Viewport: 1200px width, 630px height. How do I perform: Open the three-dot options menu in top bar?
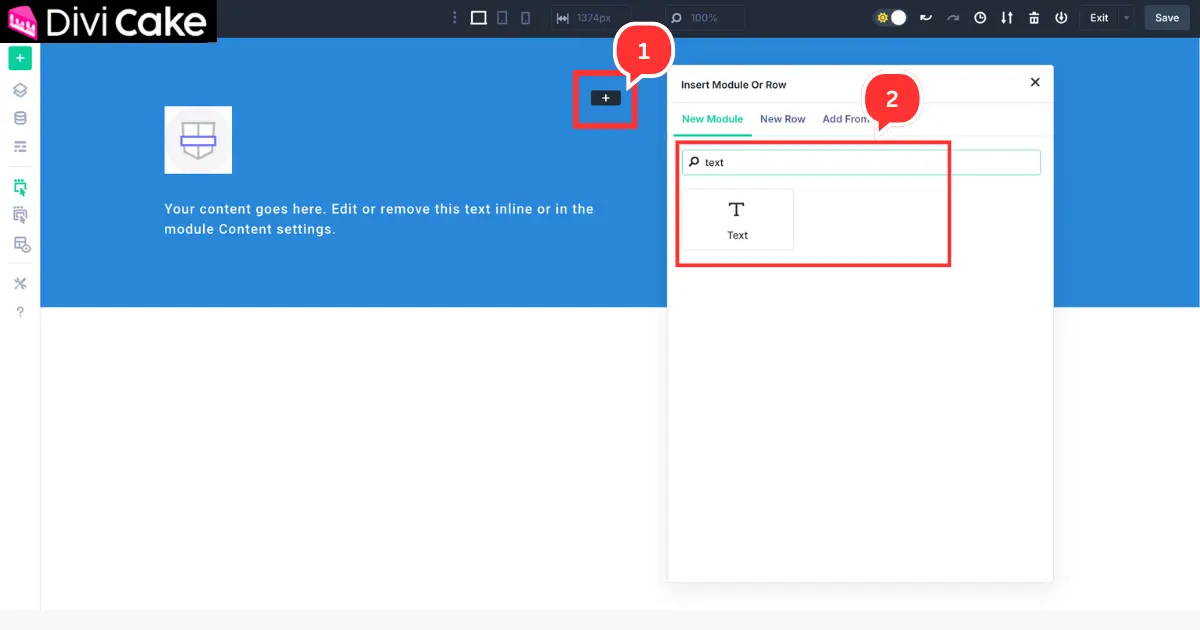pos(455,18)
